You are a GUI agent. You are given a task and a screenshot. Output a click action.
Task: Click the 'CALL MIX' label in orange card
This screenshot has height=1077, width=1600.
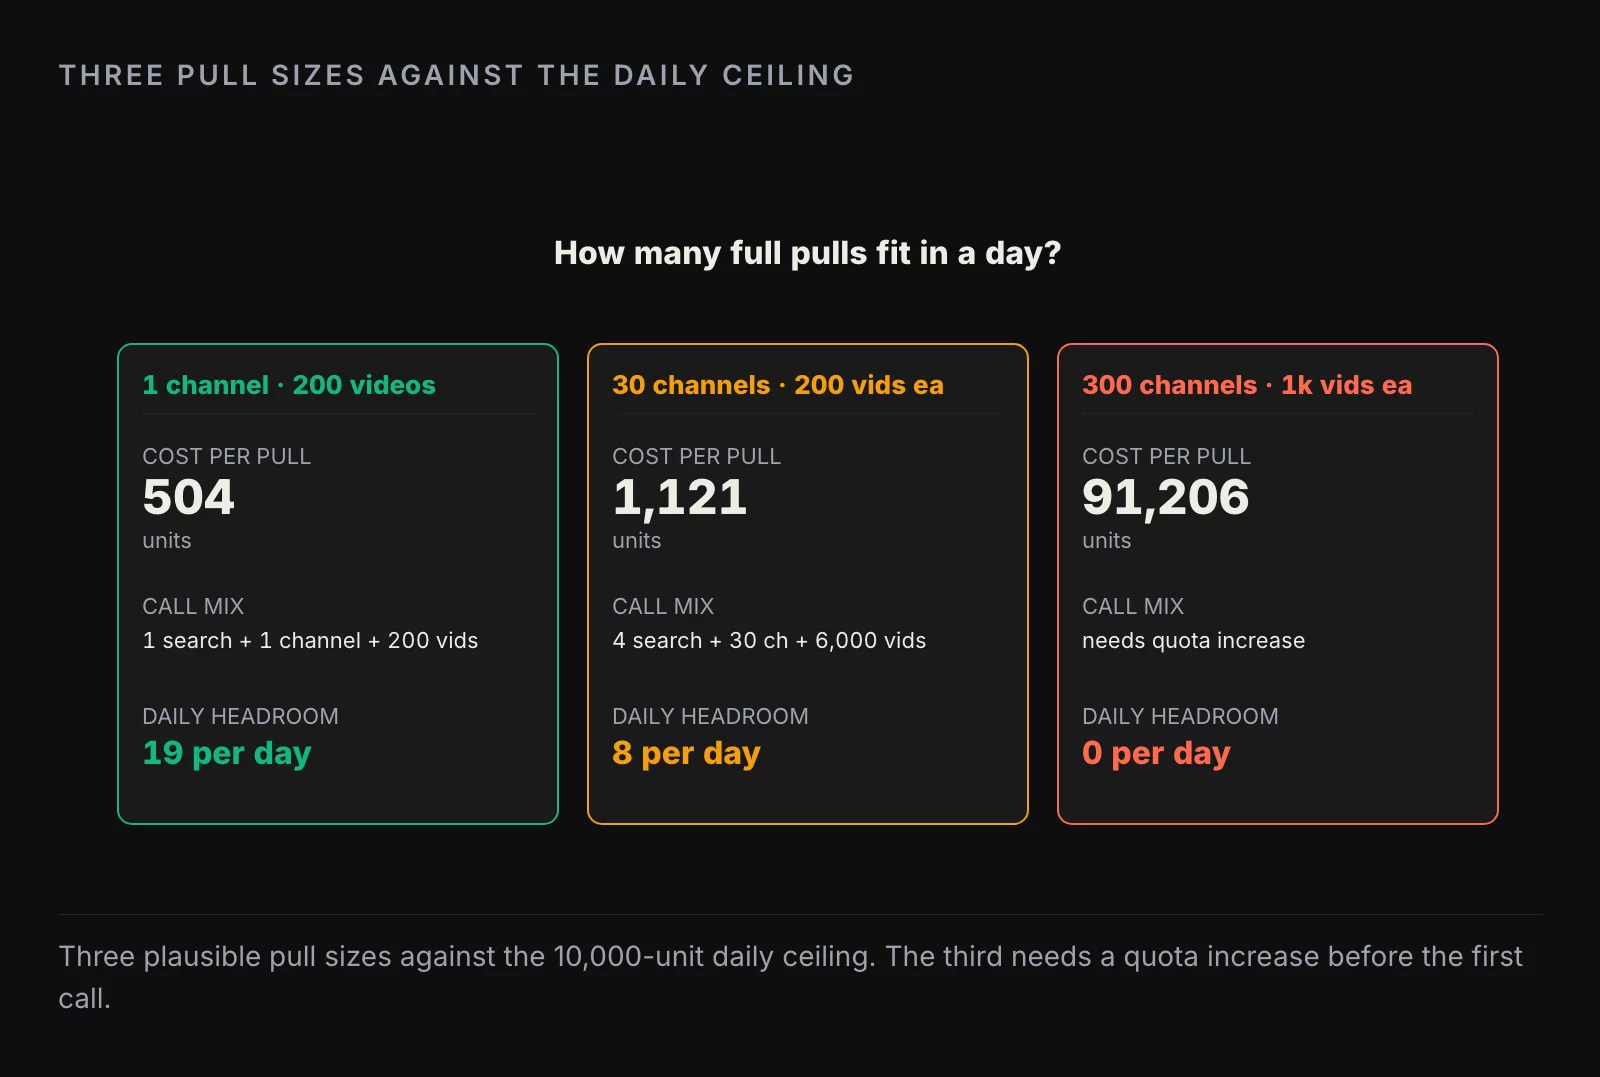(x=663, y=607)
